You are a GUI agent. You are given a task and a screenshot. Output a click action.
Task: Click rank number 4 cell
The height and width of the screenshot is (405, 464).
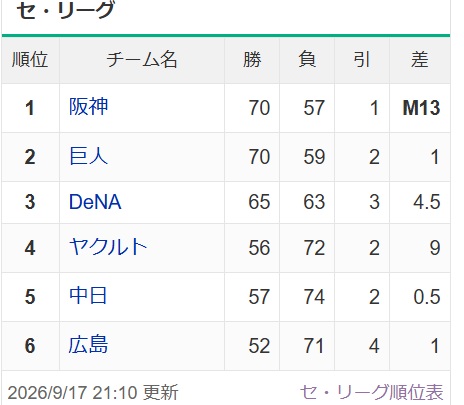point(30,248)
